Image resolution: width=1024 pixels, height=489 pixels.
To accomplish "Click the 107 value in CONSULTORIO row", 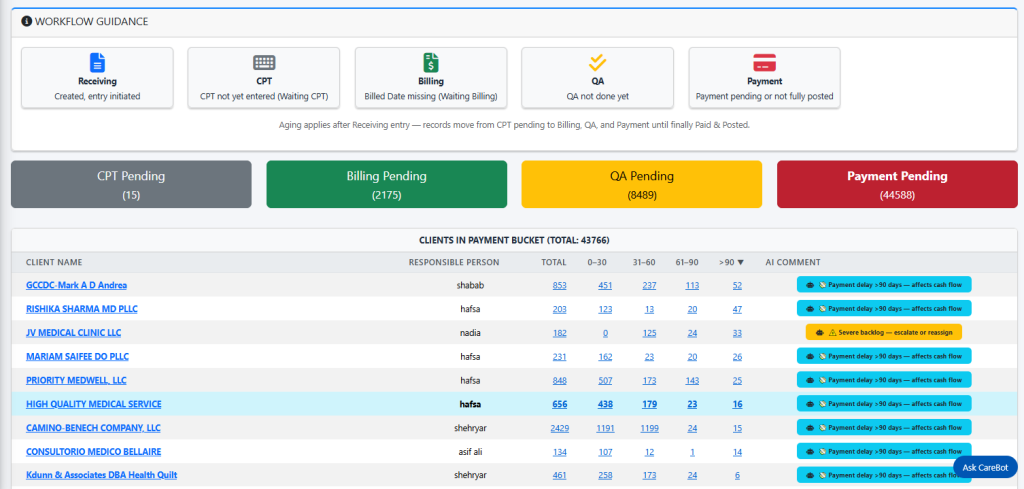I will coord(605,452).
